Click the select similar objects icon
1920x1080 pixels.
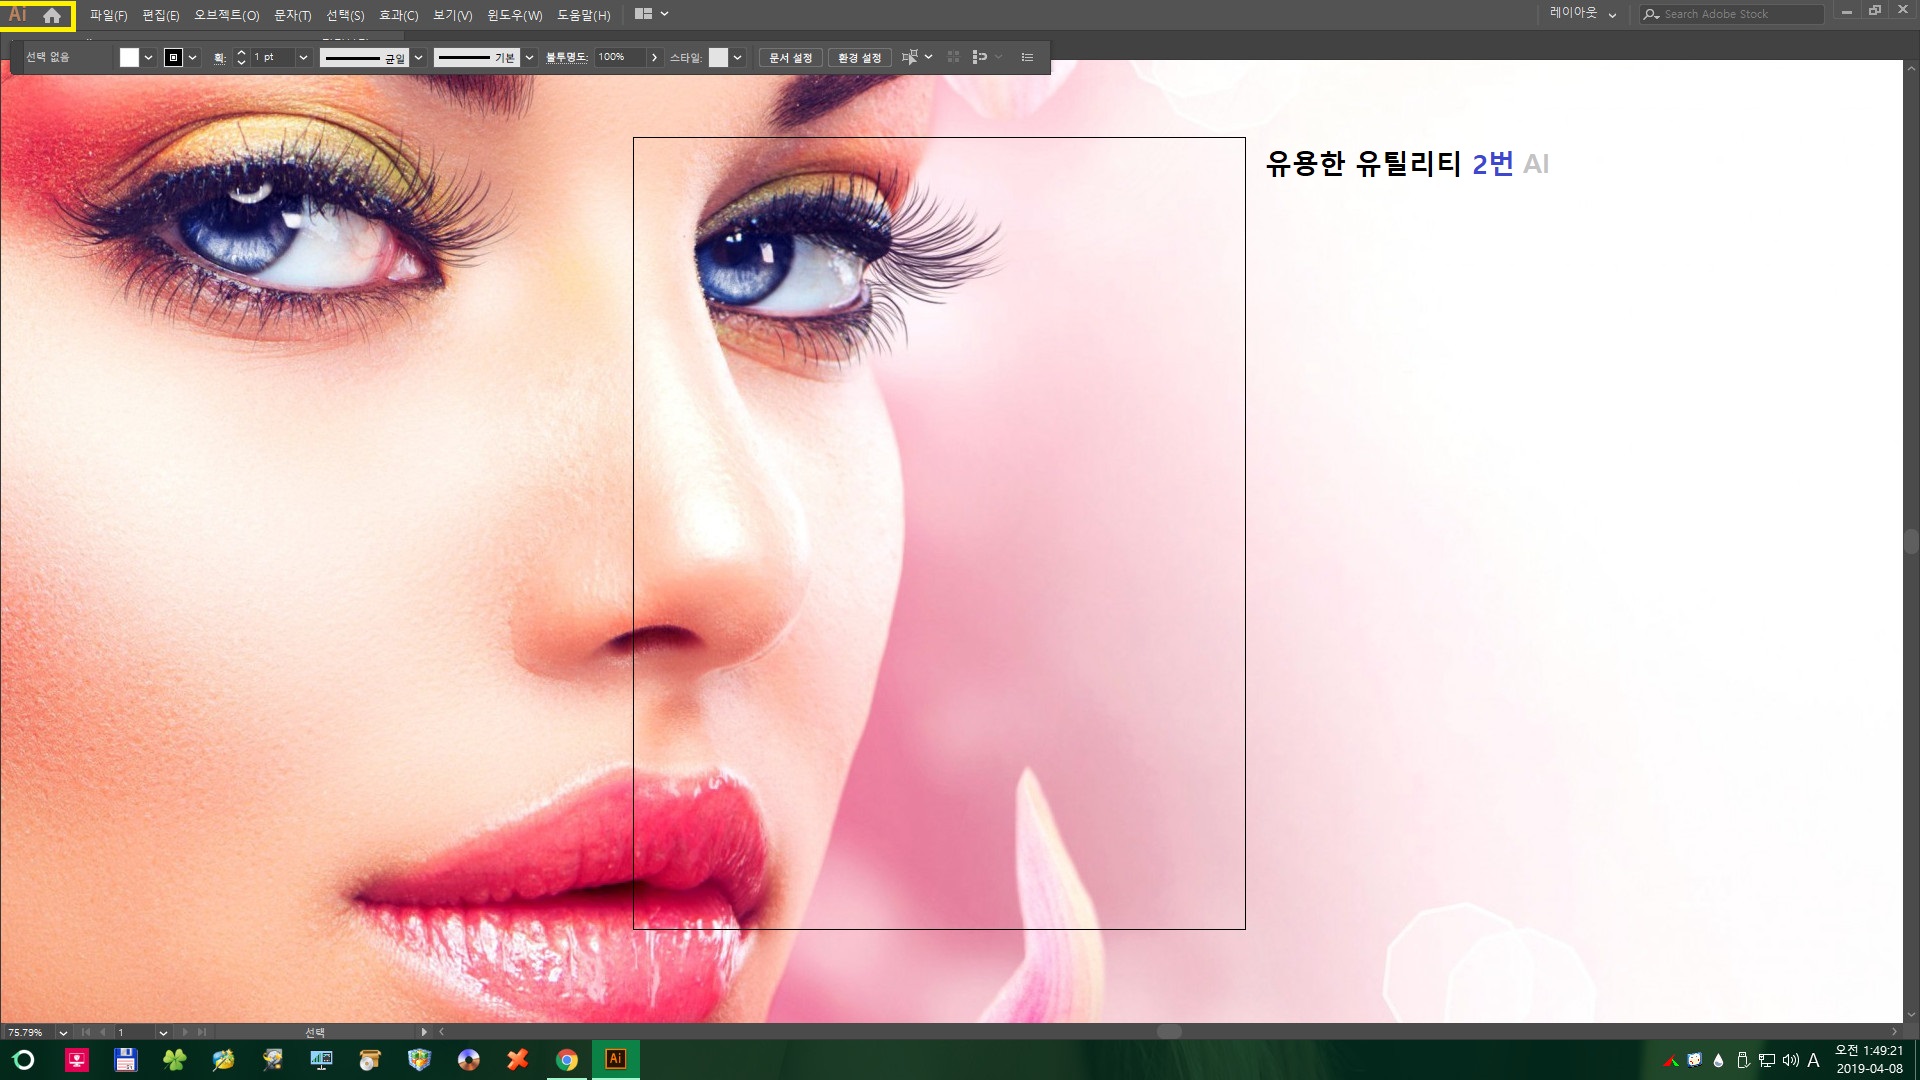point(980,57)
